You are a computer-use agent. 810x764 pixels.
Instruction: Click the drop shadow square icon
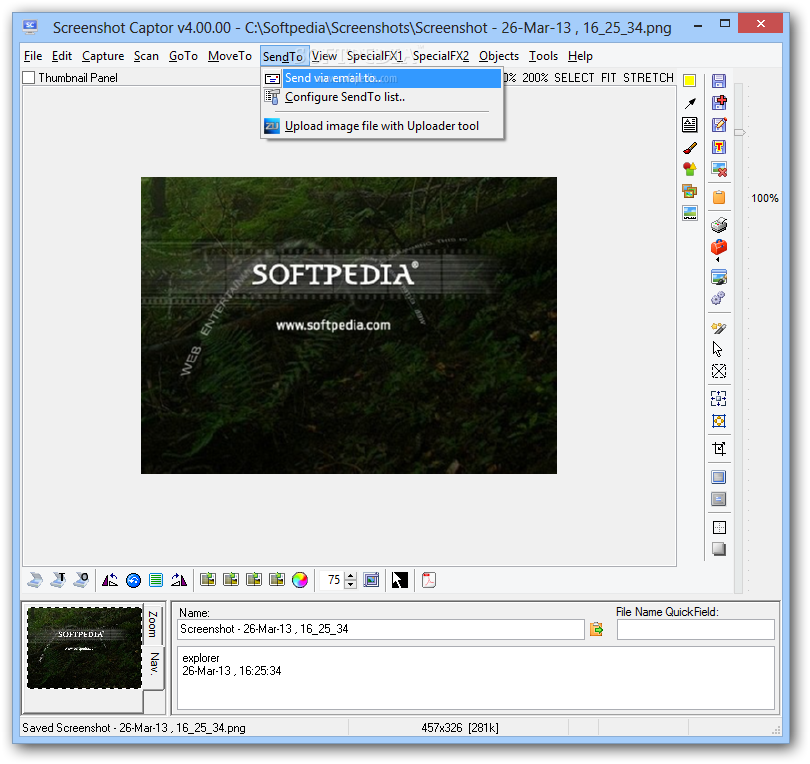[x=719, y=549]
